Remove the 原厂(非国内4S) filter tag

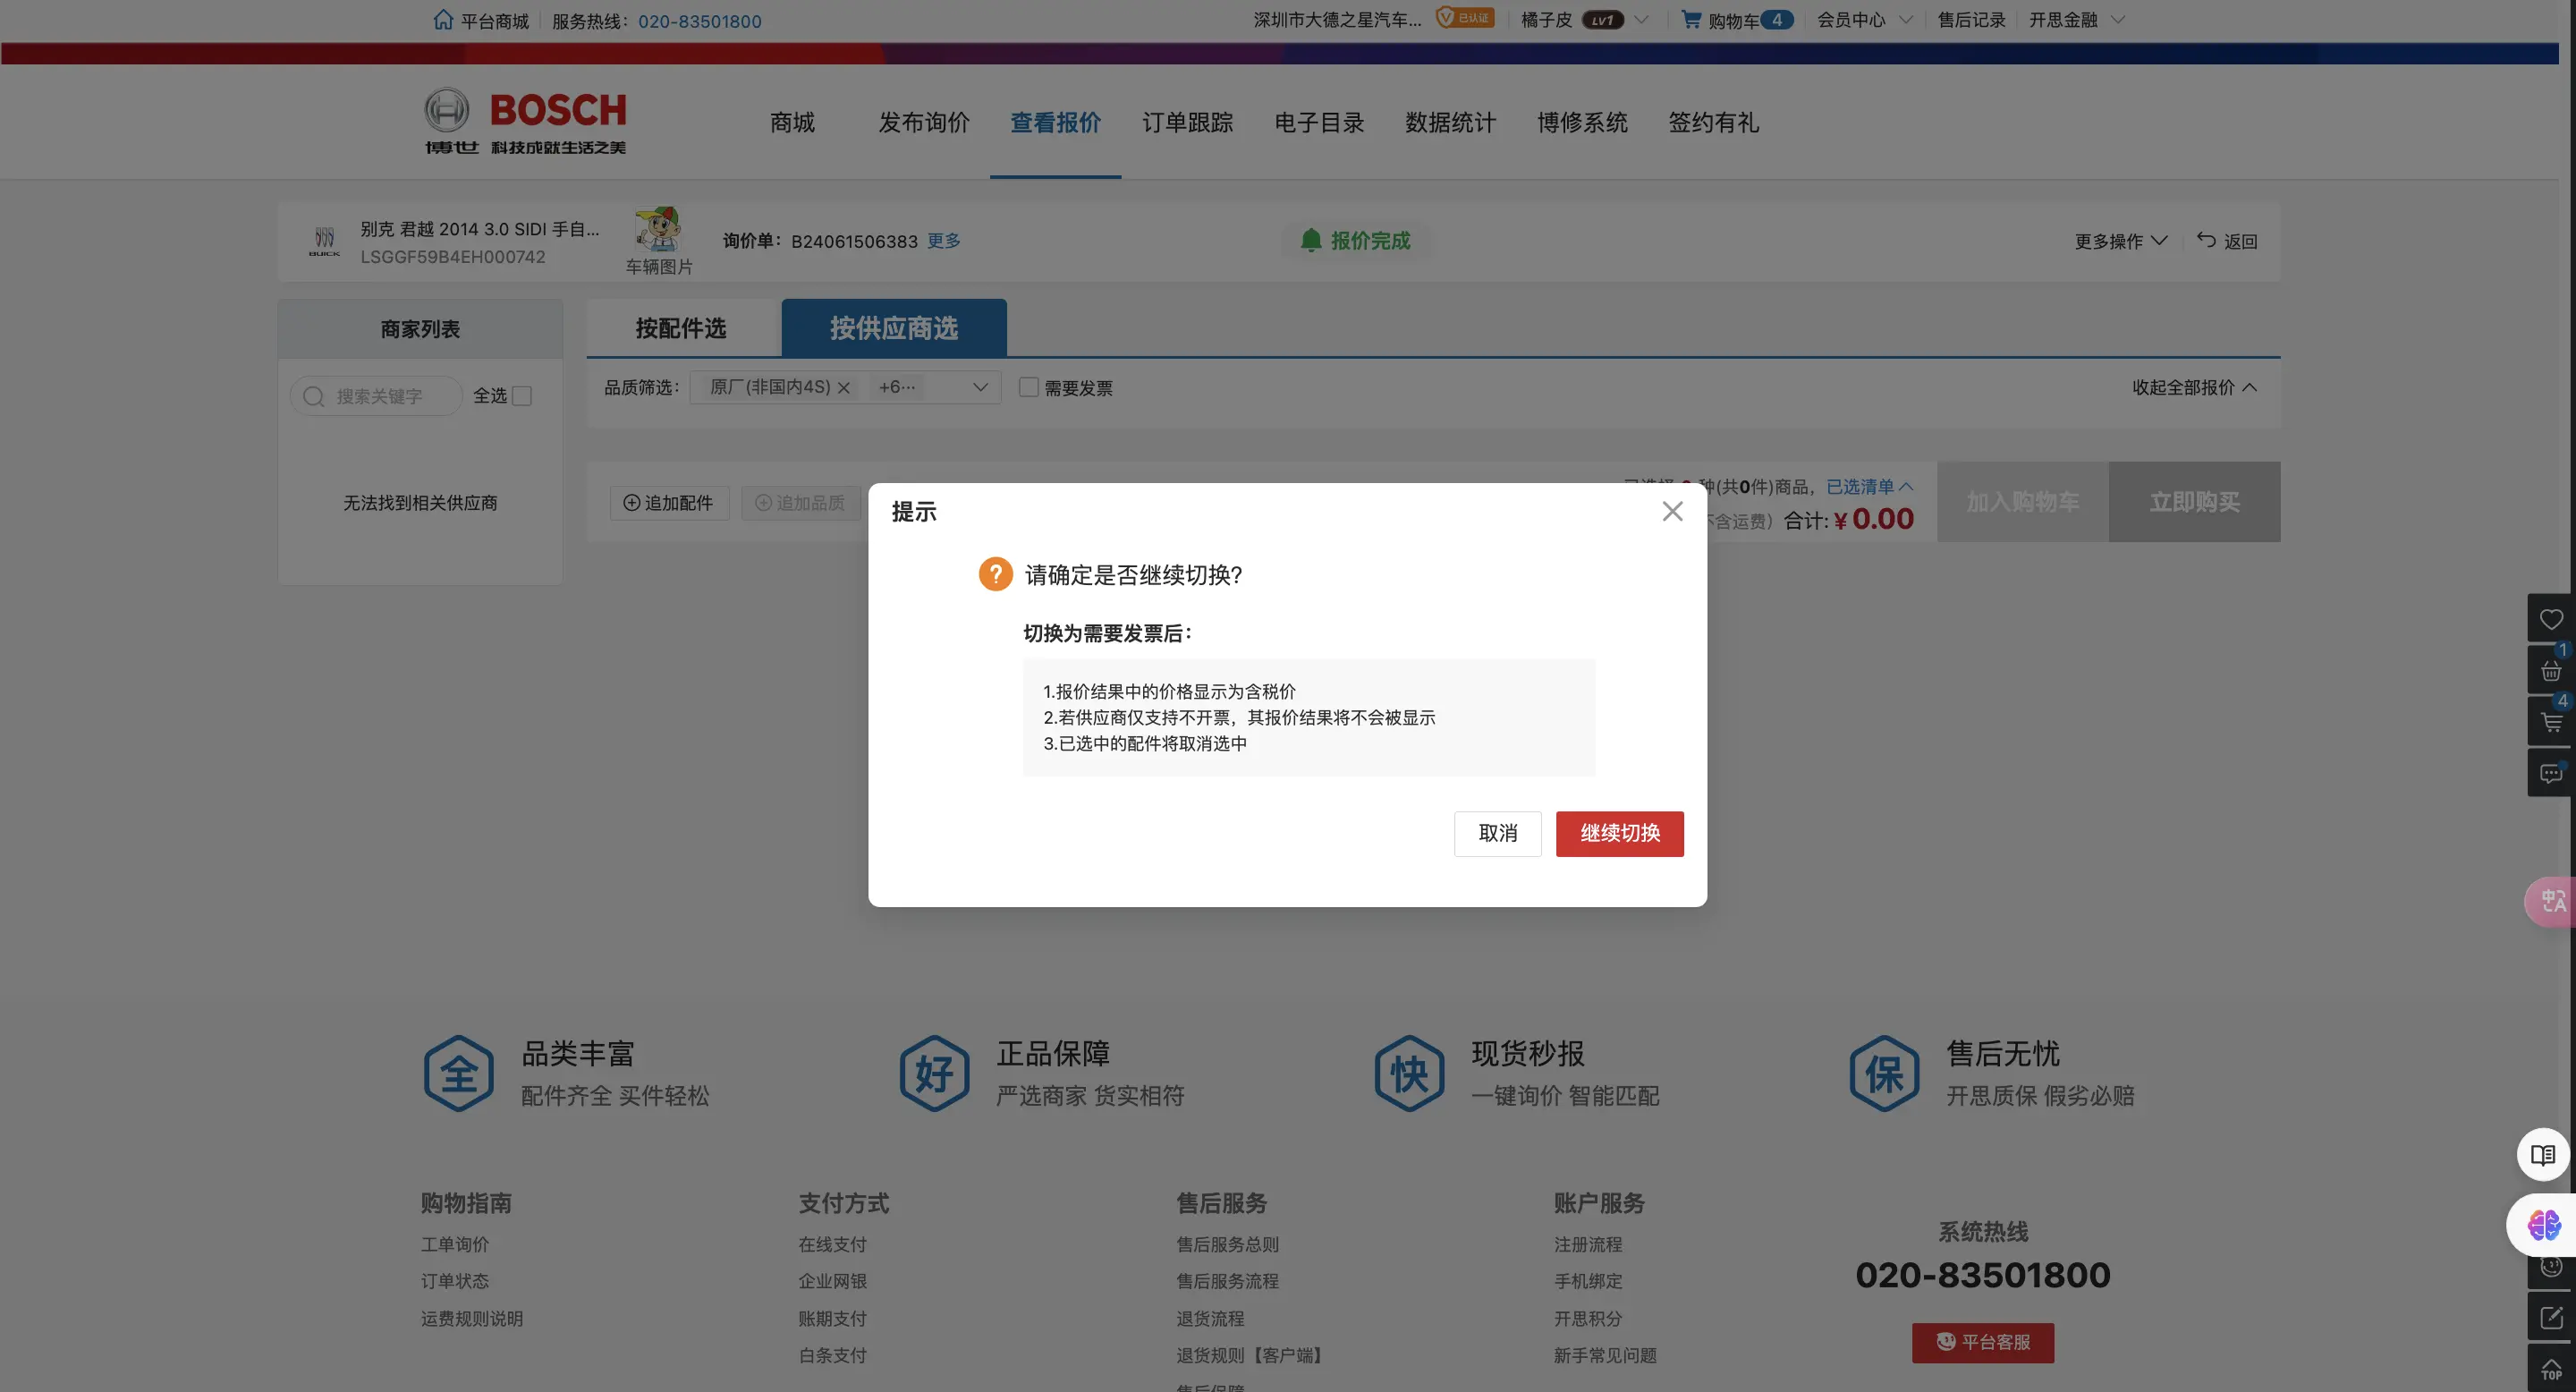(845, 388)
